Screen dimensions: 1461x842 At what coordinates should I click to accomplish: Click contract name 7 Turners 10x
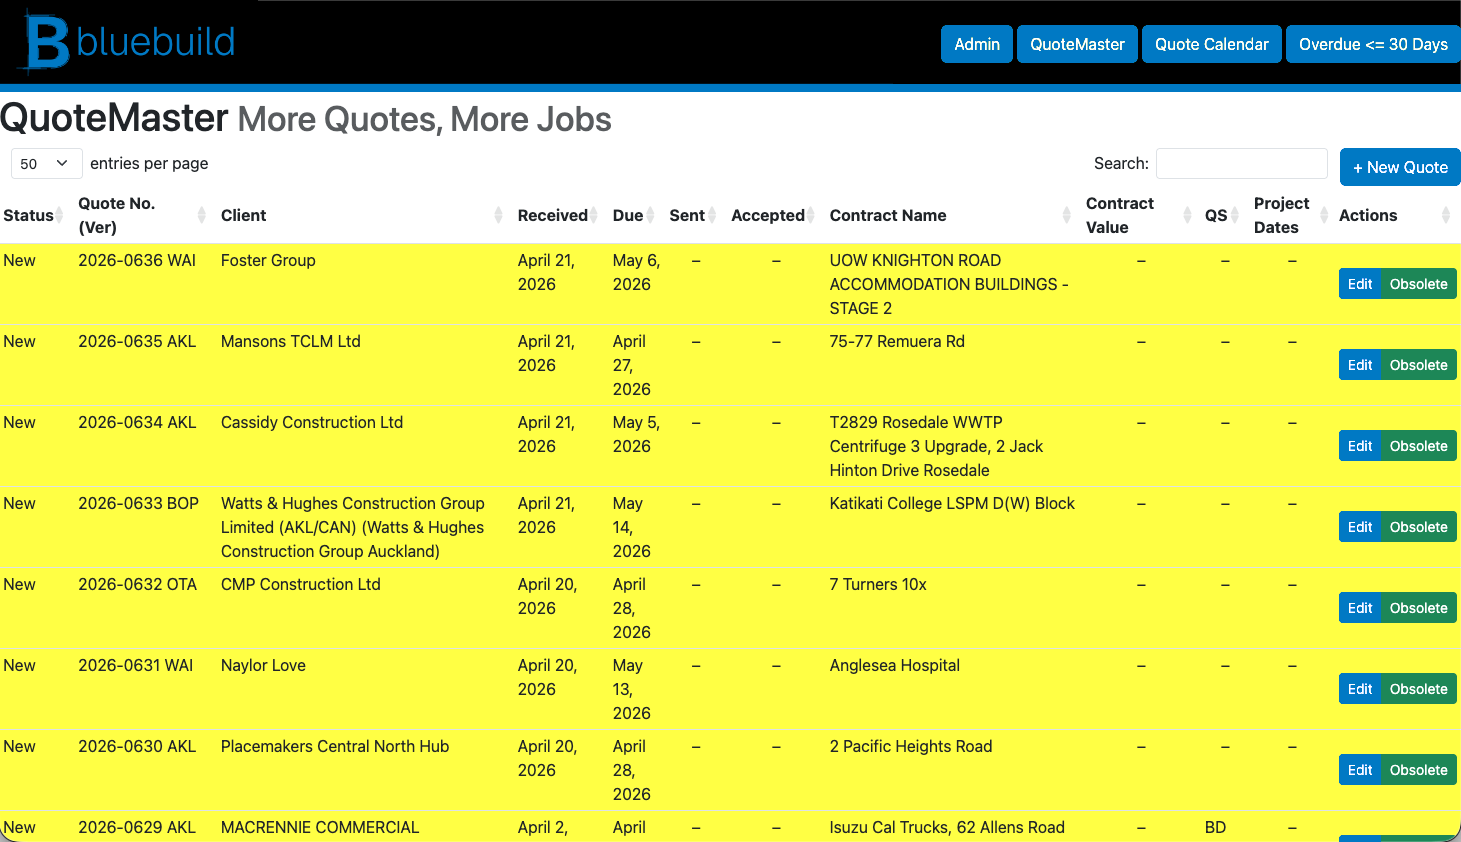(878, 584)
